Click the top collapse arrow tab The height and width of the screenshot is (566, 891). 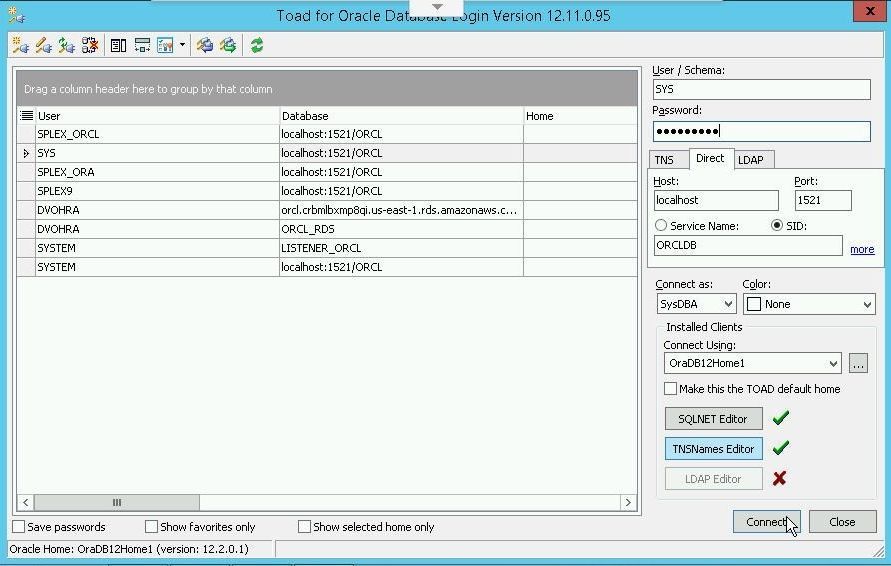tap(437, 7)
